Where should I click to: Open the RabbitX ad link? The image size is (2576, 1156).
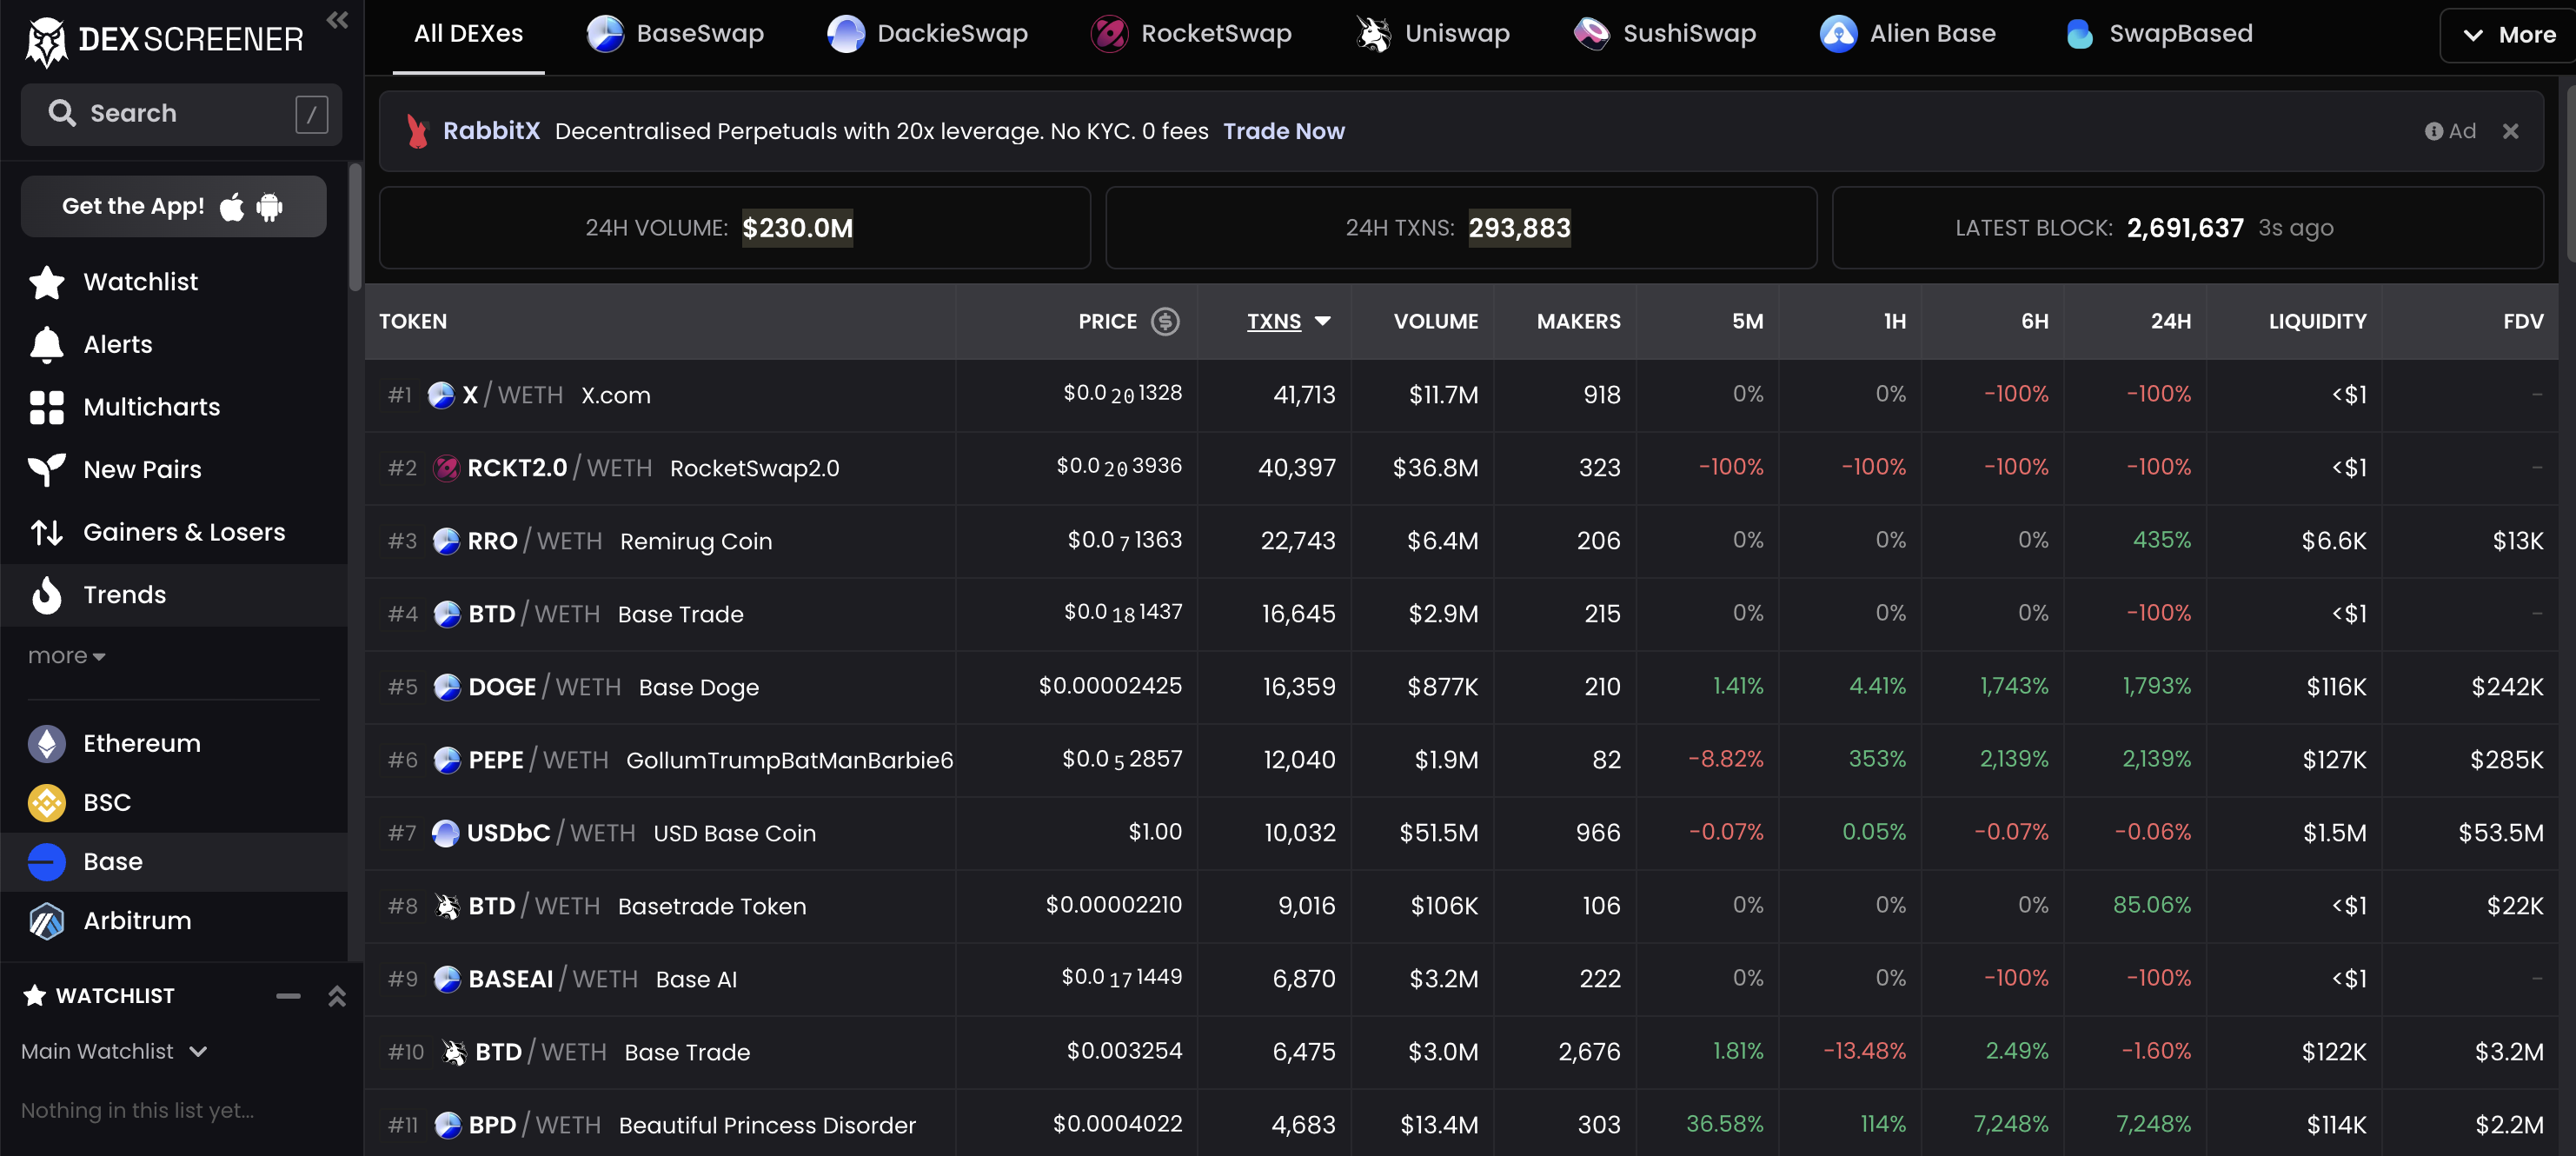(491, 132)
